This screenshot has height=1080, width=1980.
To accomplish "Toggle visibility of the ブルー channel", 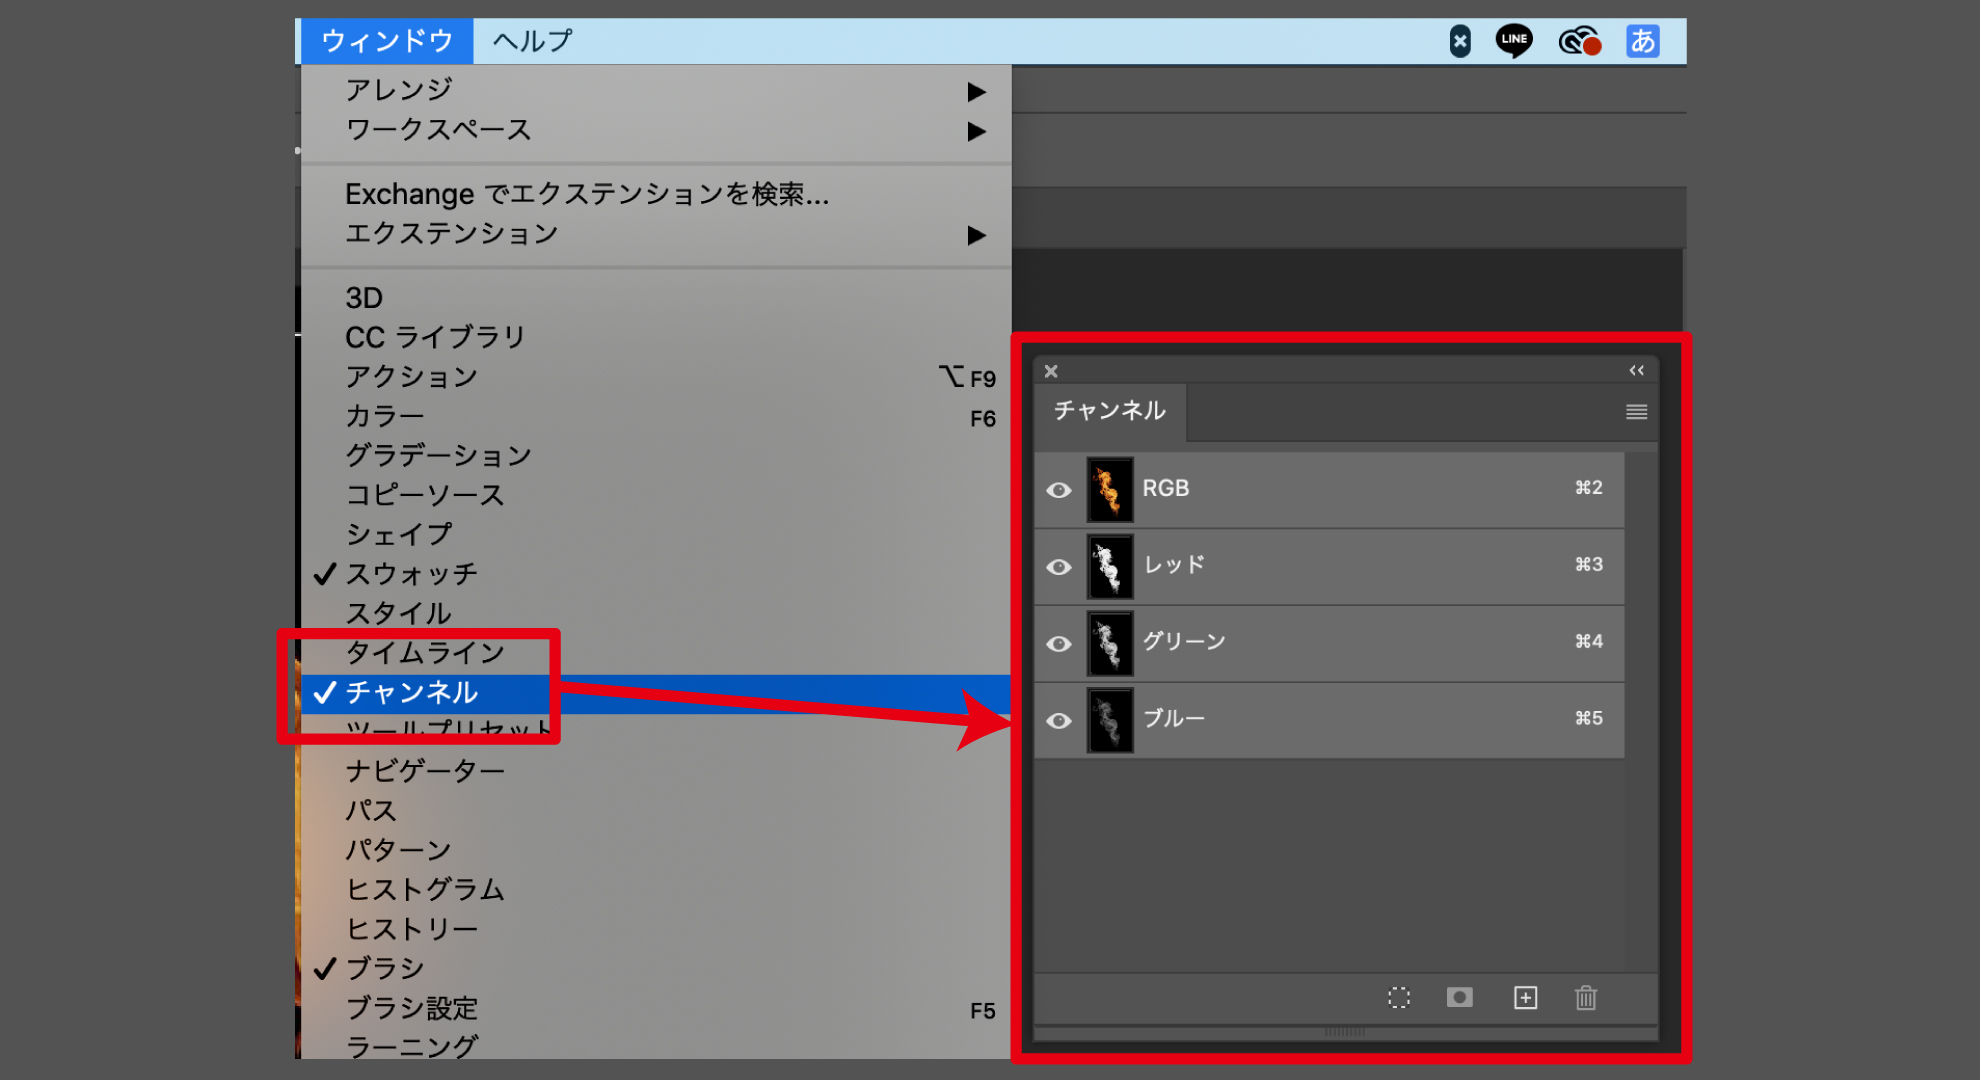I will click(1059, 721).
